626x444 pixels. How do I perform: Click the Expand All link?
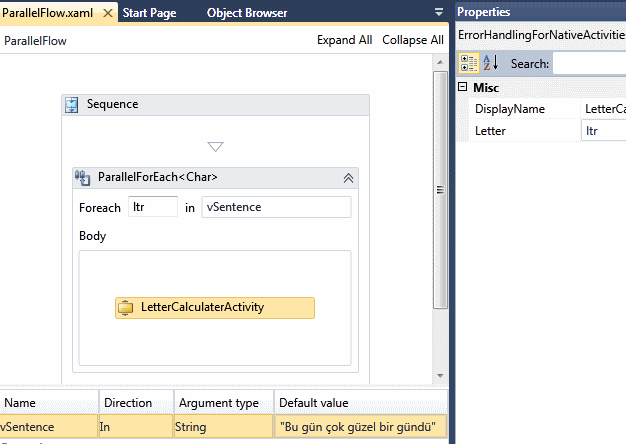coord(344,40)
